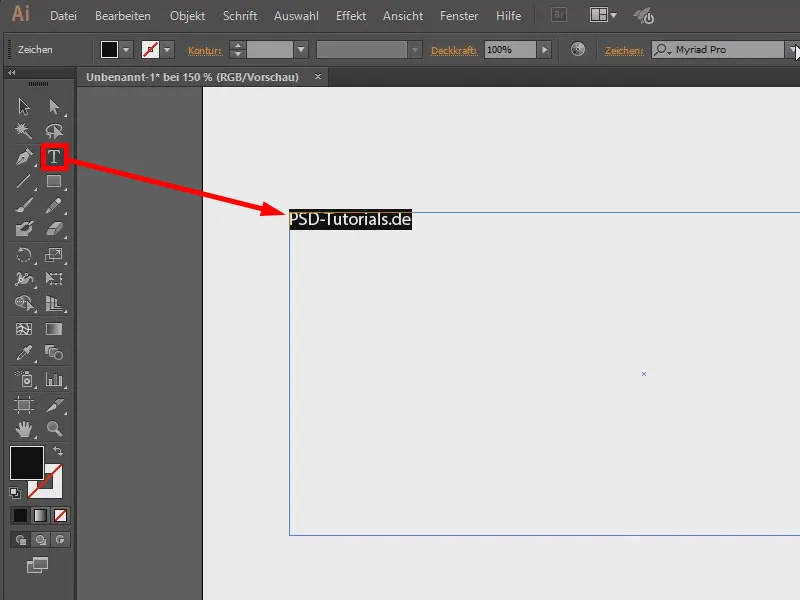
Task: Select the Free Transform tool
Action: coord(54,279)
